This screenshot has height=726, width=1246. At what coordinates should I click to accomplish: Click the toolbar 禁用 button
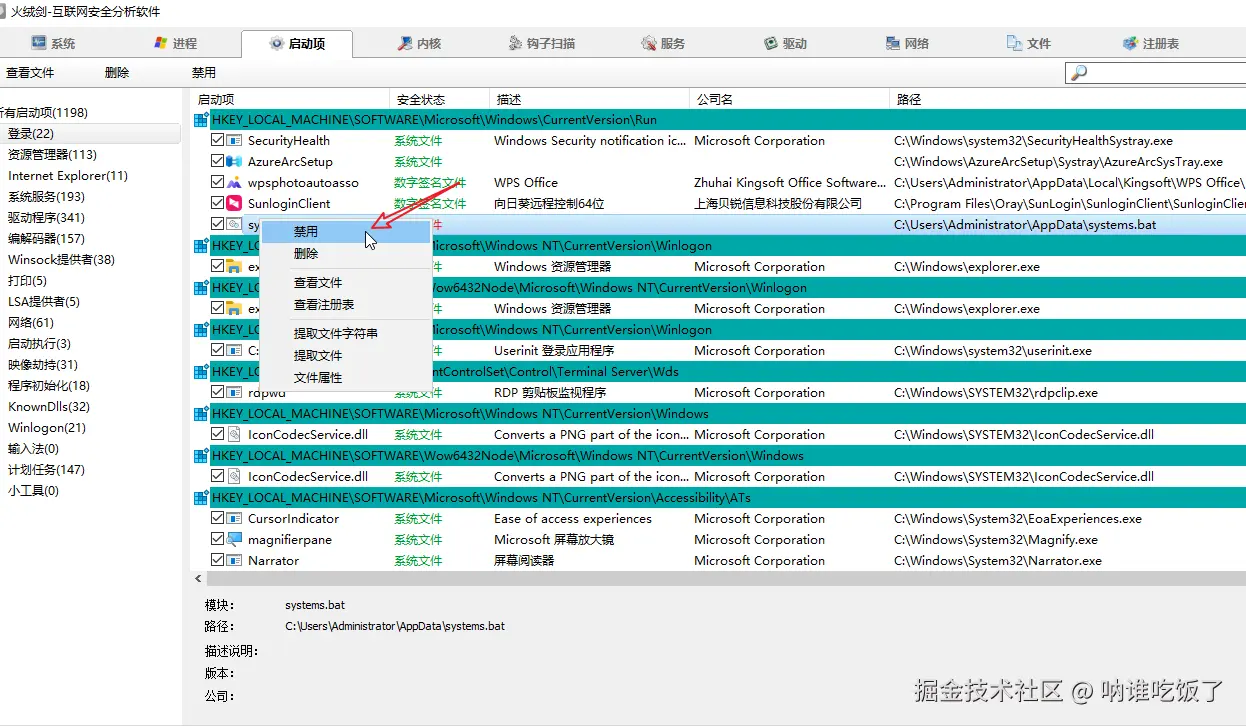click(204, 73)
